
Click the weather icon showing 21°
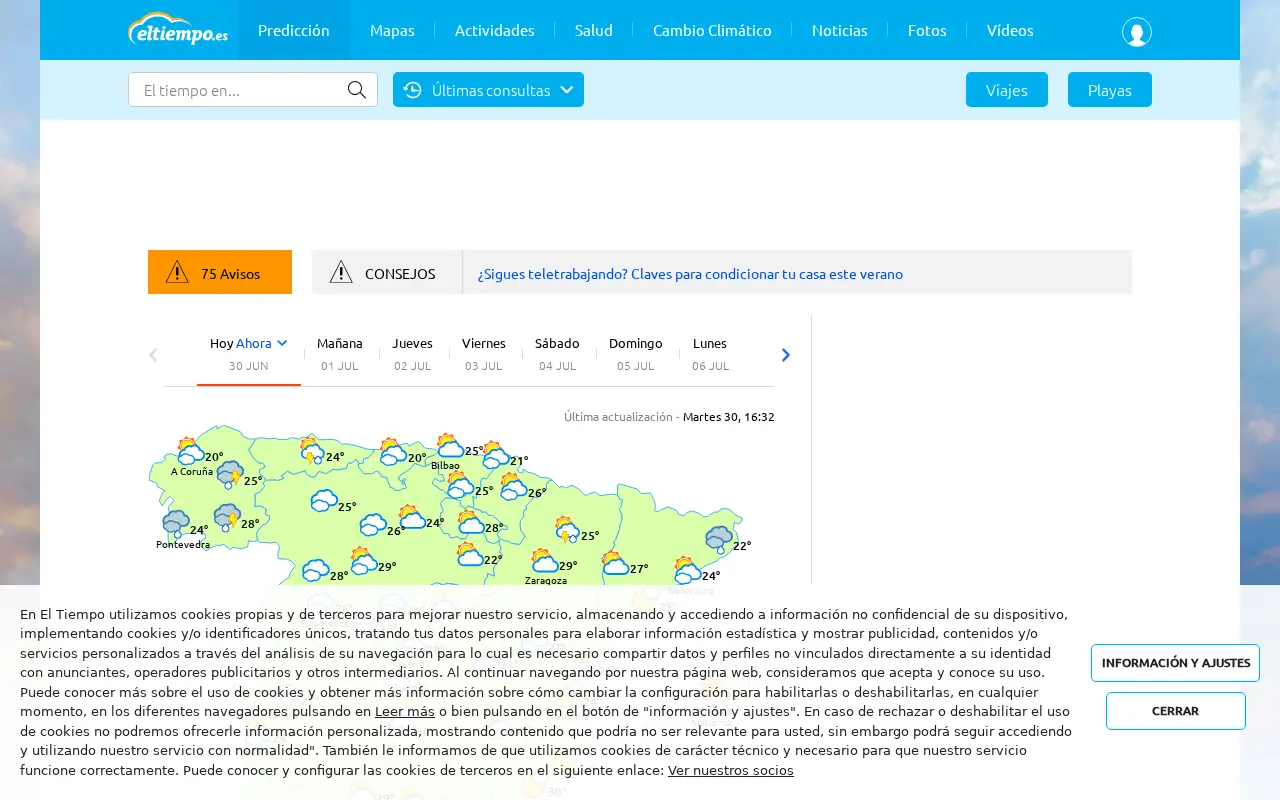pos(495,455)
